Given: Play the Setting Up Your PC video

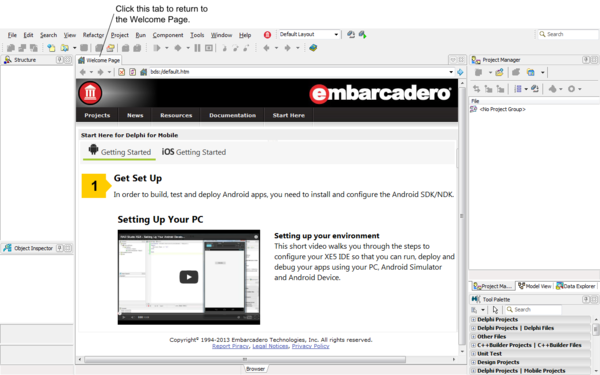Looking at the screenshot, I should point(189,277).
